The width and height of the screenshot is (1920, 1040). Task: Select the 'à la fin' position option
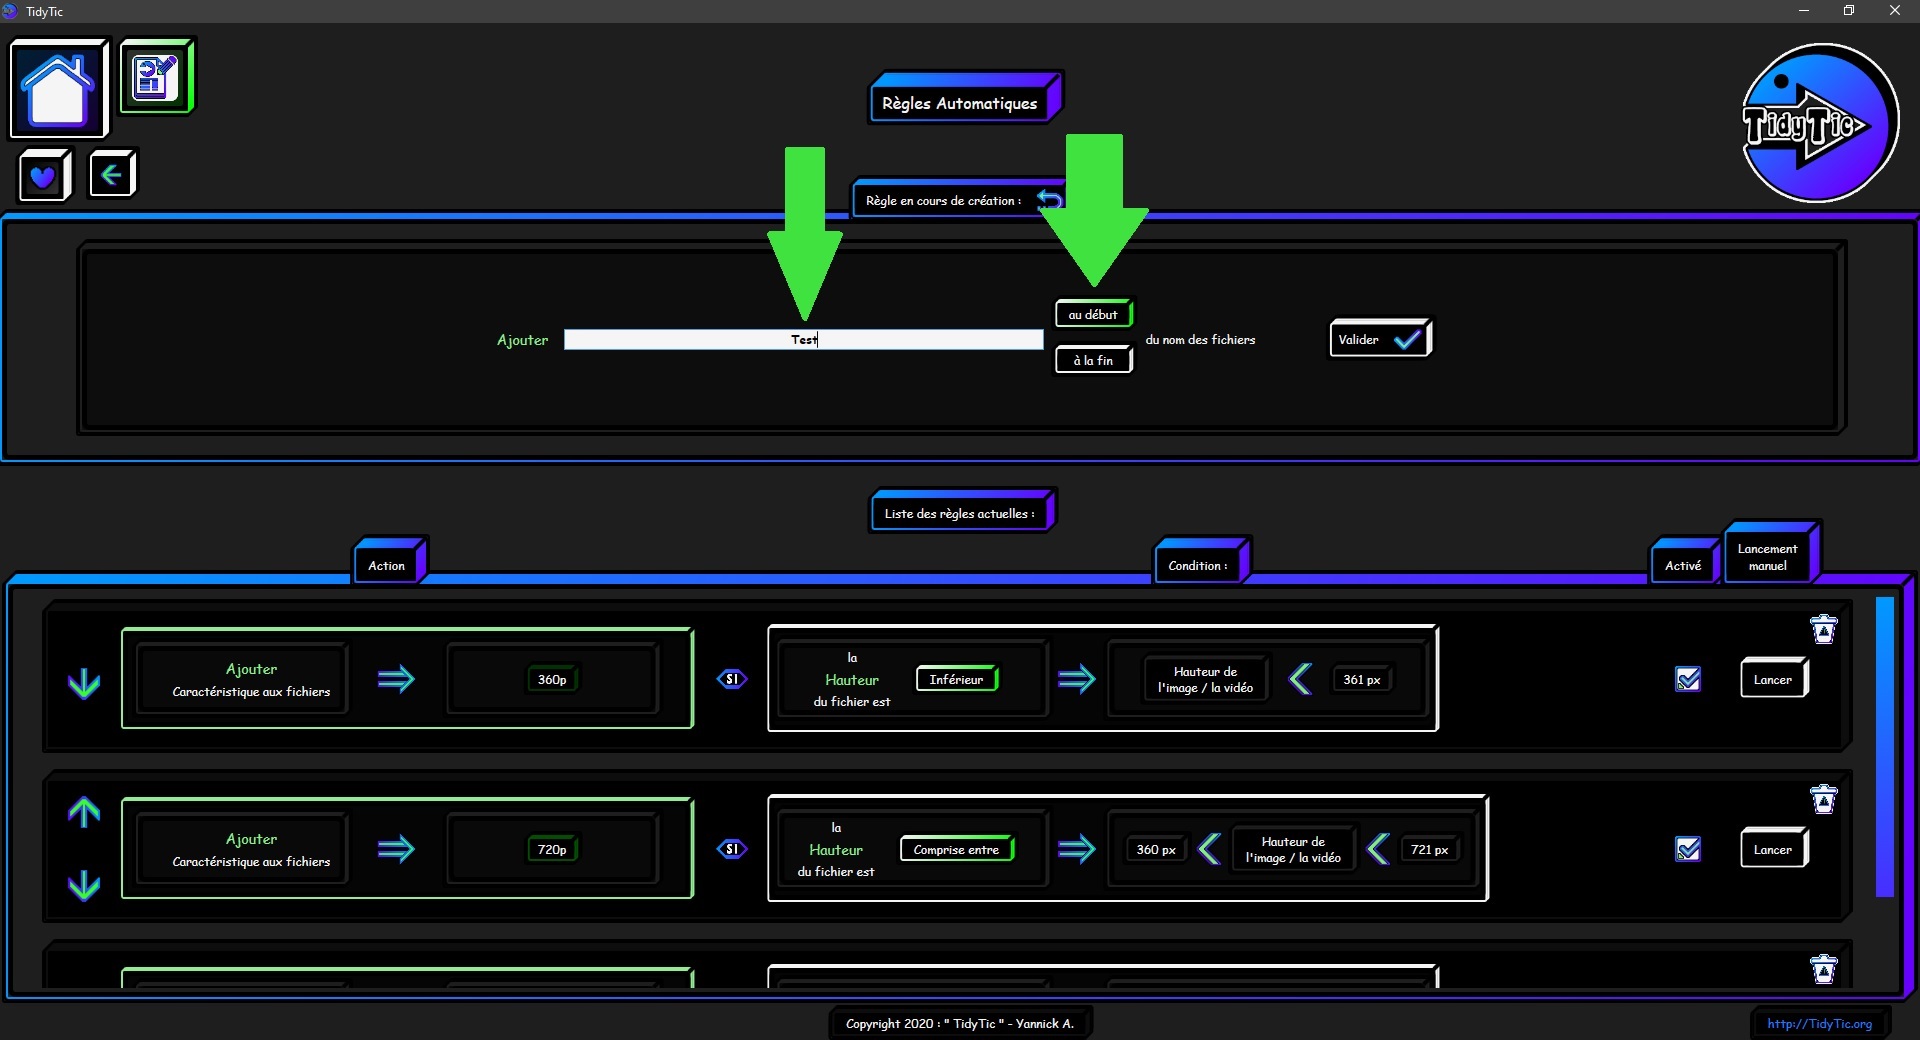point(1093,360)
